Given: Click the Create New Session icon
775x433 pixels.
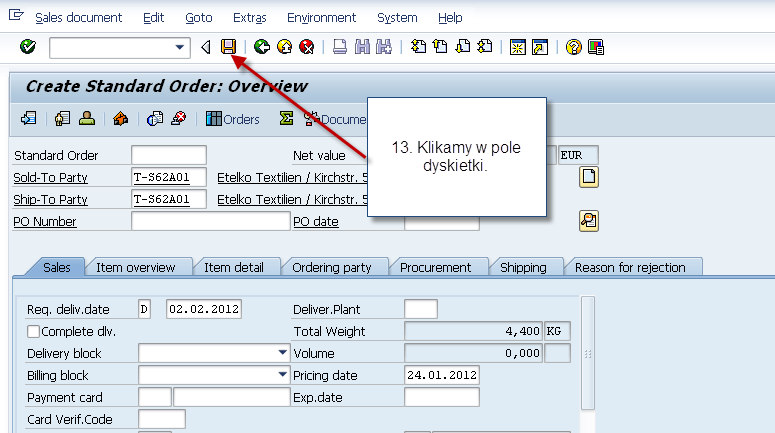Looking at the screenshot, I should click(517, 47).
